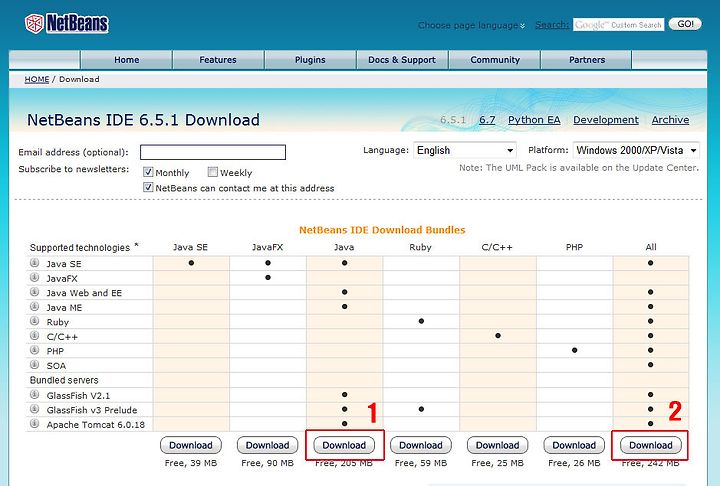
Task: Click the JavaFX column header
Action: tap(267, 247)
